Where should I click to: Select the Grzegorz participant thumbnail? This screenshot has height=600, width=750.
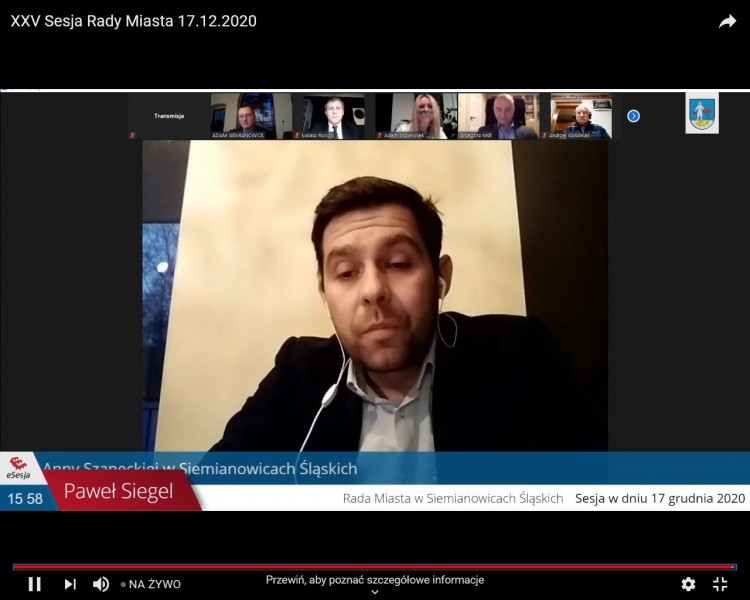[x=498, y=116]
